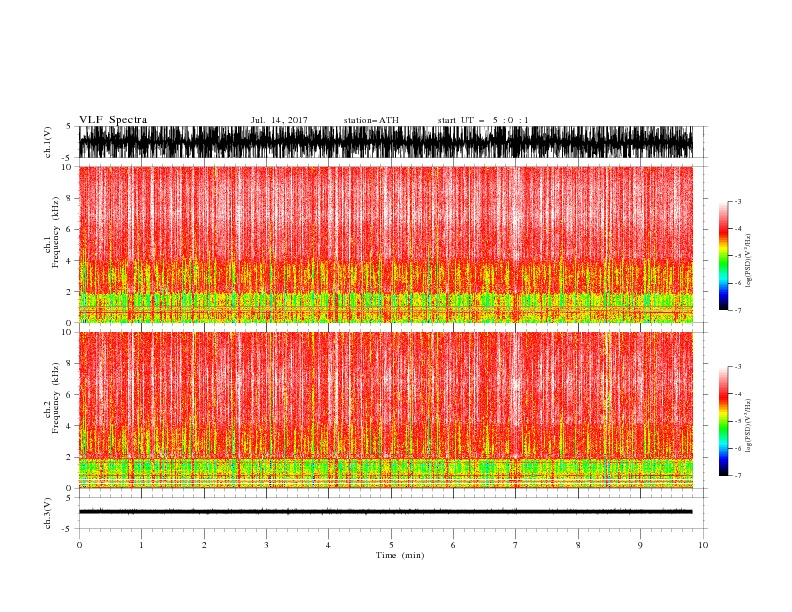This screenshot has width=792, height=612.
Task: Click the Time (min) axis label
Action: click(x=400, y=555)
